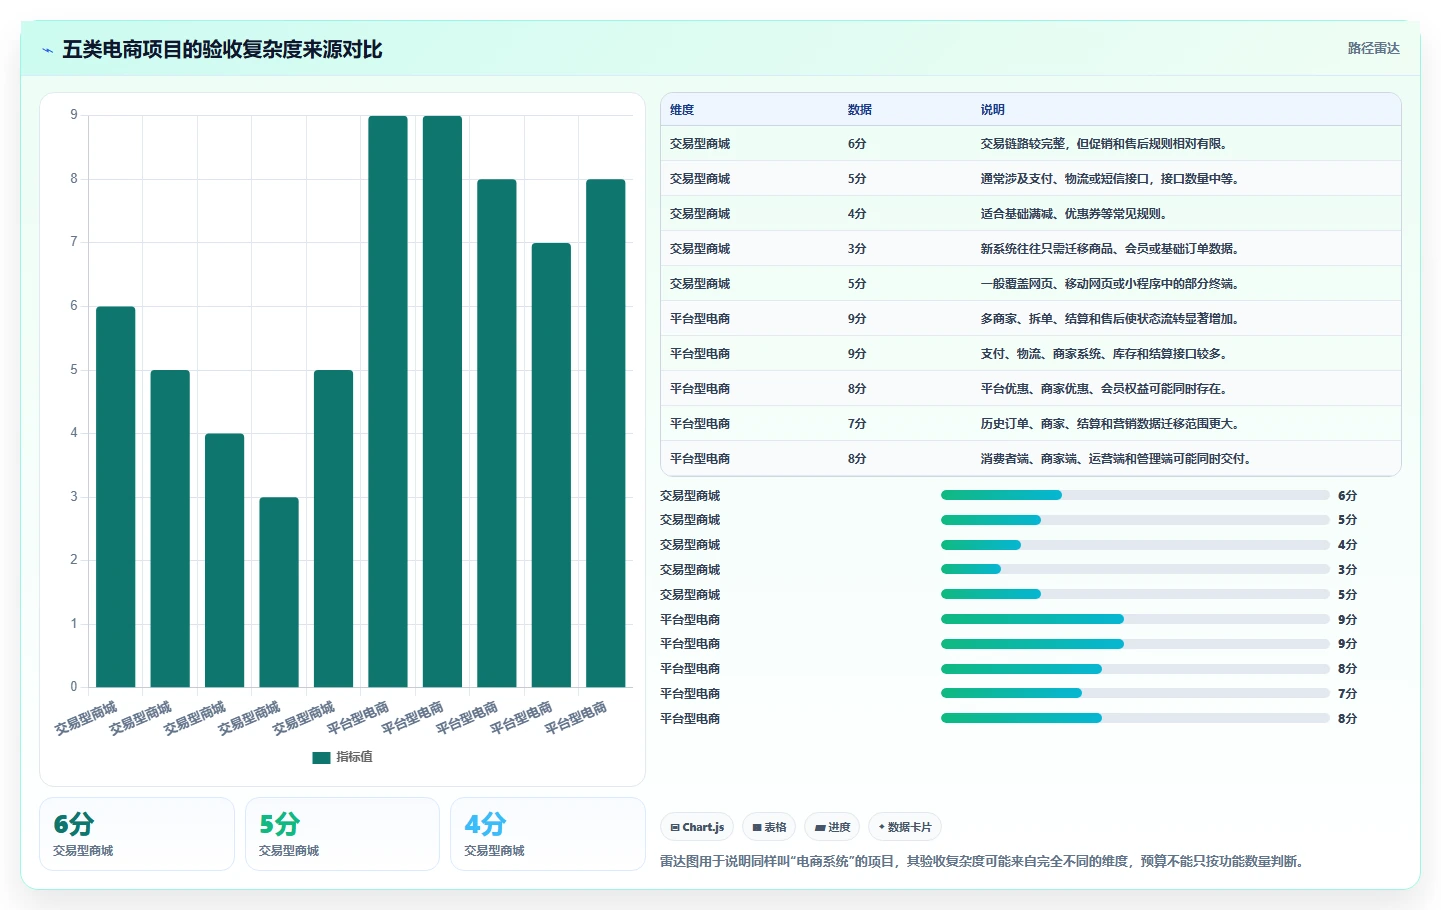Select the row '平台优惠、商家优惠、会员权益可能同时存在。'
The image size is (1441, 910).
pos(1030,389)
